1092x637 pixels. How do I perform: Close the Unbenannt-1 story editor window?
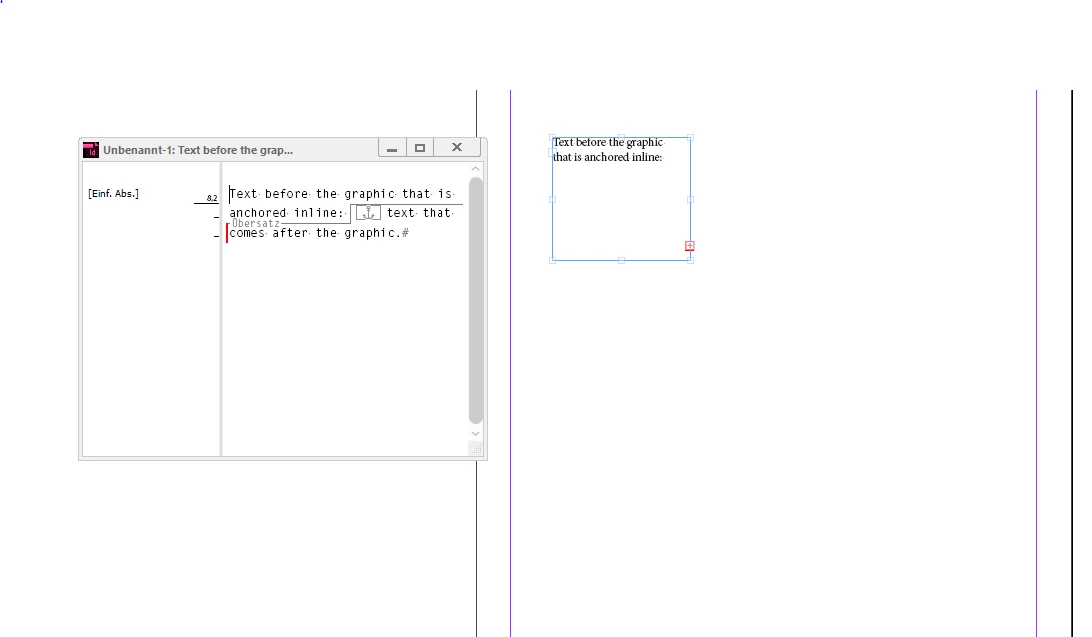(457, 148)
